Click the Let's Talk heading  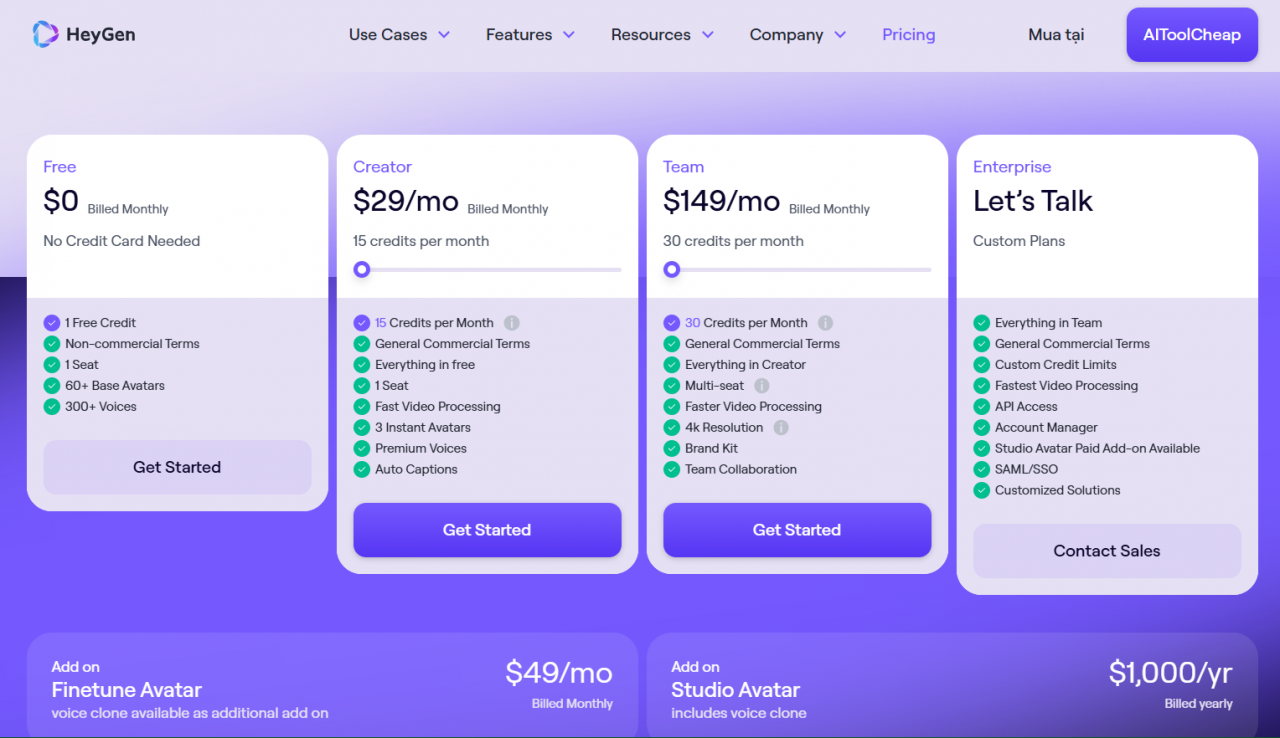point(1033,201)
